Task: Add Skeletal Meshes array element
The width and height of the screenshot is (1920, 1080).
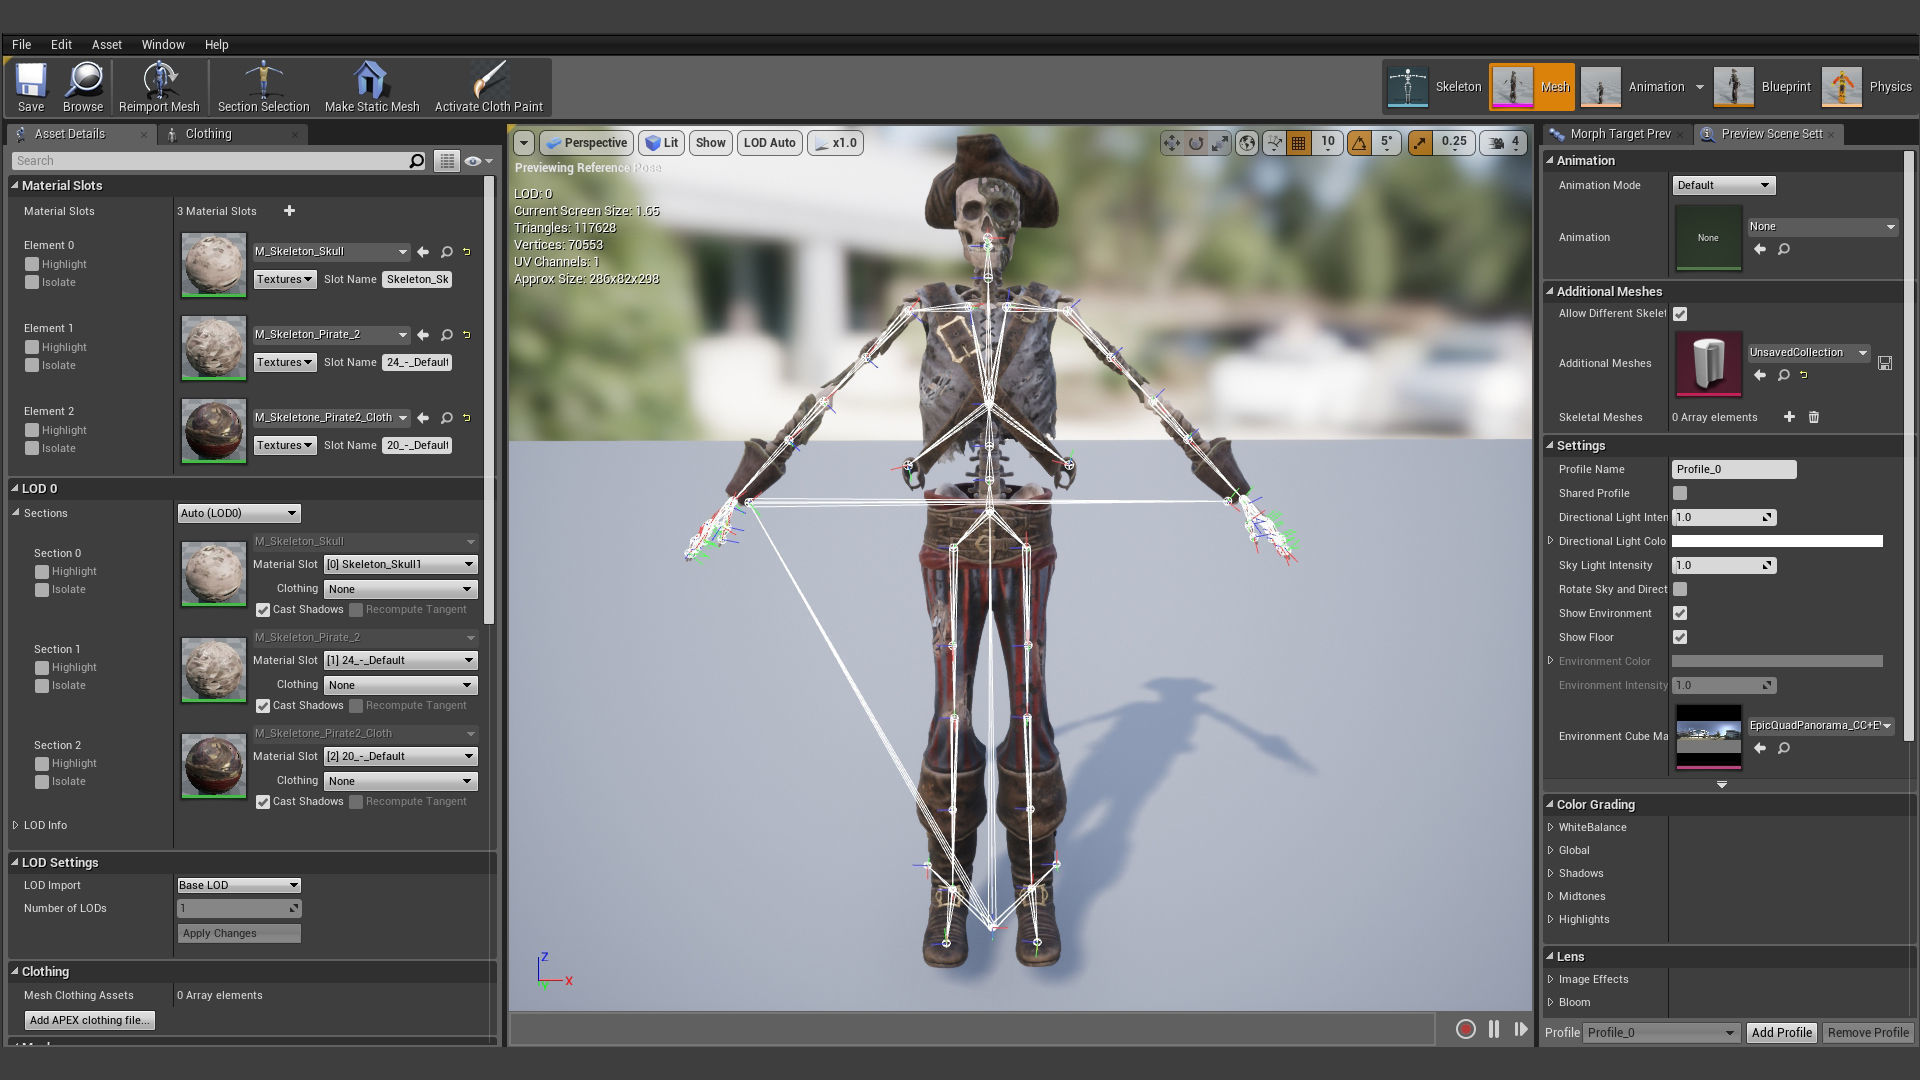Action: coord(1789,417)
